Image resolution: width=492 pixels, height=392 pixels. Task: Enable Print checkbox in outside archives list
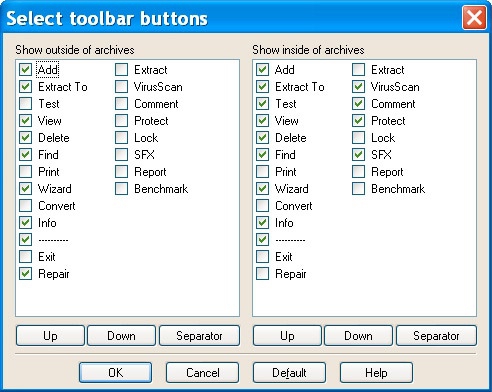[25, 172]
